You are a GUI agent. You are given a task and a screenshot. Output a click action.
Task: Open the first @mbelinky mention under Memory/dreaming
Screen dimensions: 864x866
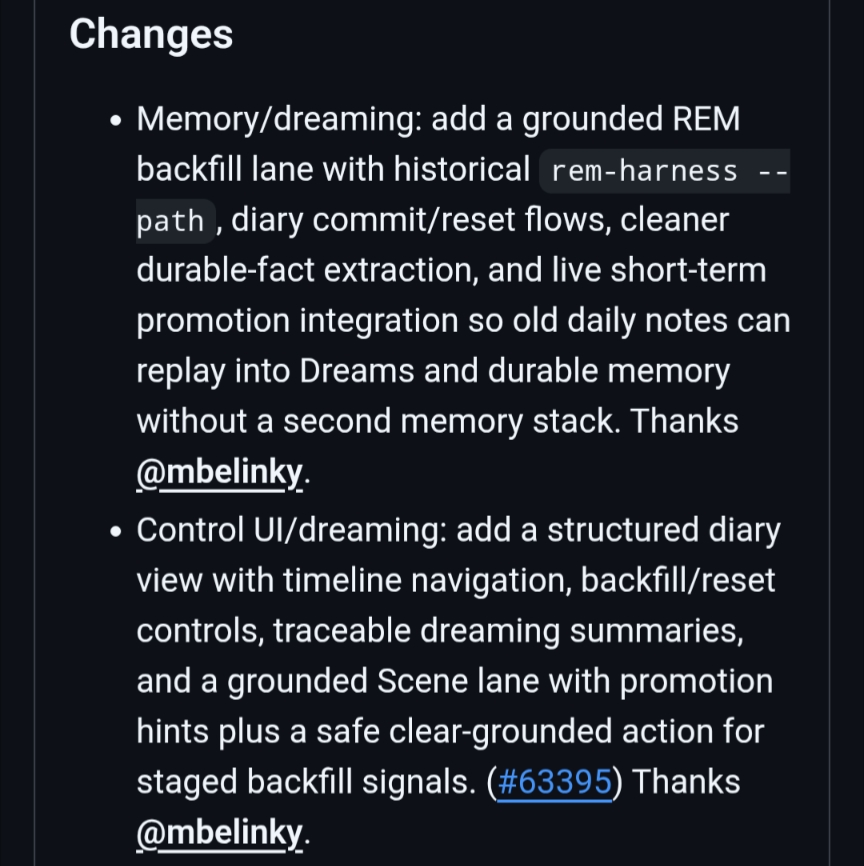click(x=219, y=473)
